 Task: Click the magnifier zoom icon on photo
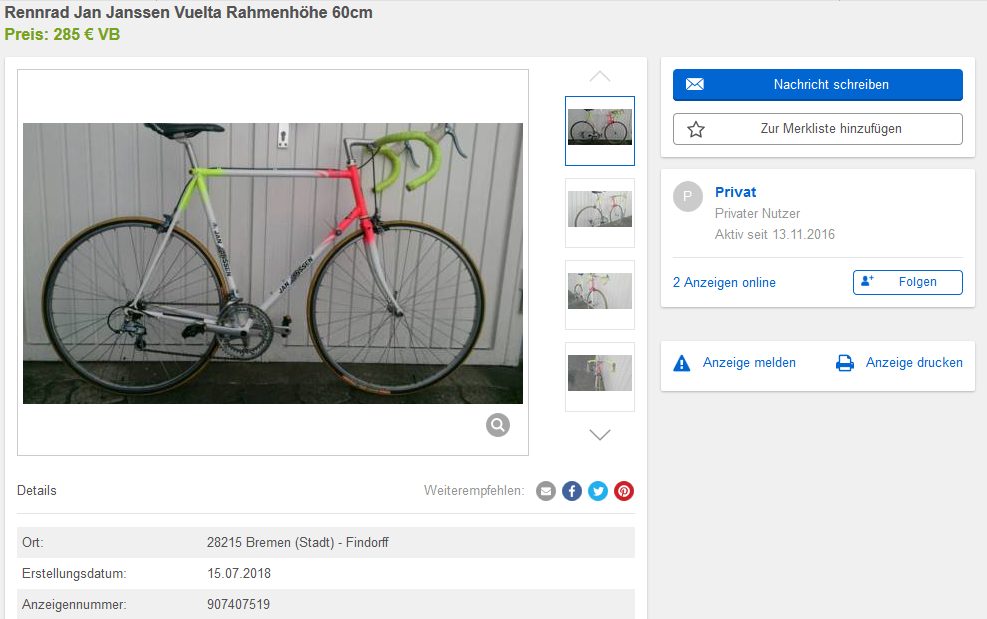[498, 425]
